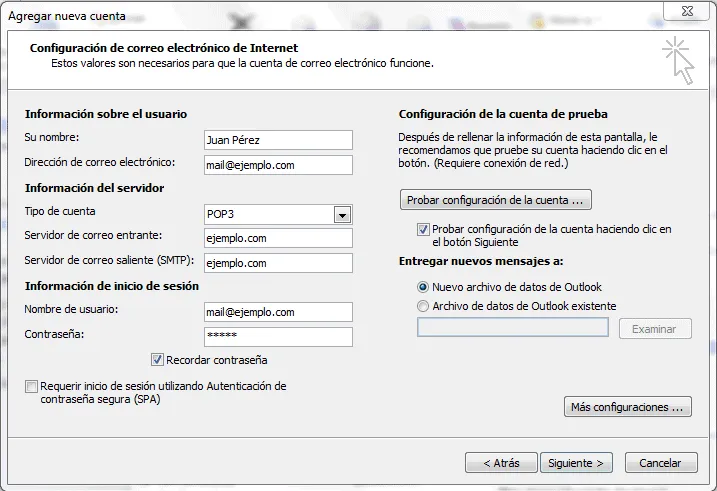717x491 pixels.
Task: Proceed by clicking Siguiente
Action: [x=577, y=463]
